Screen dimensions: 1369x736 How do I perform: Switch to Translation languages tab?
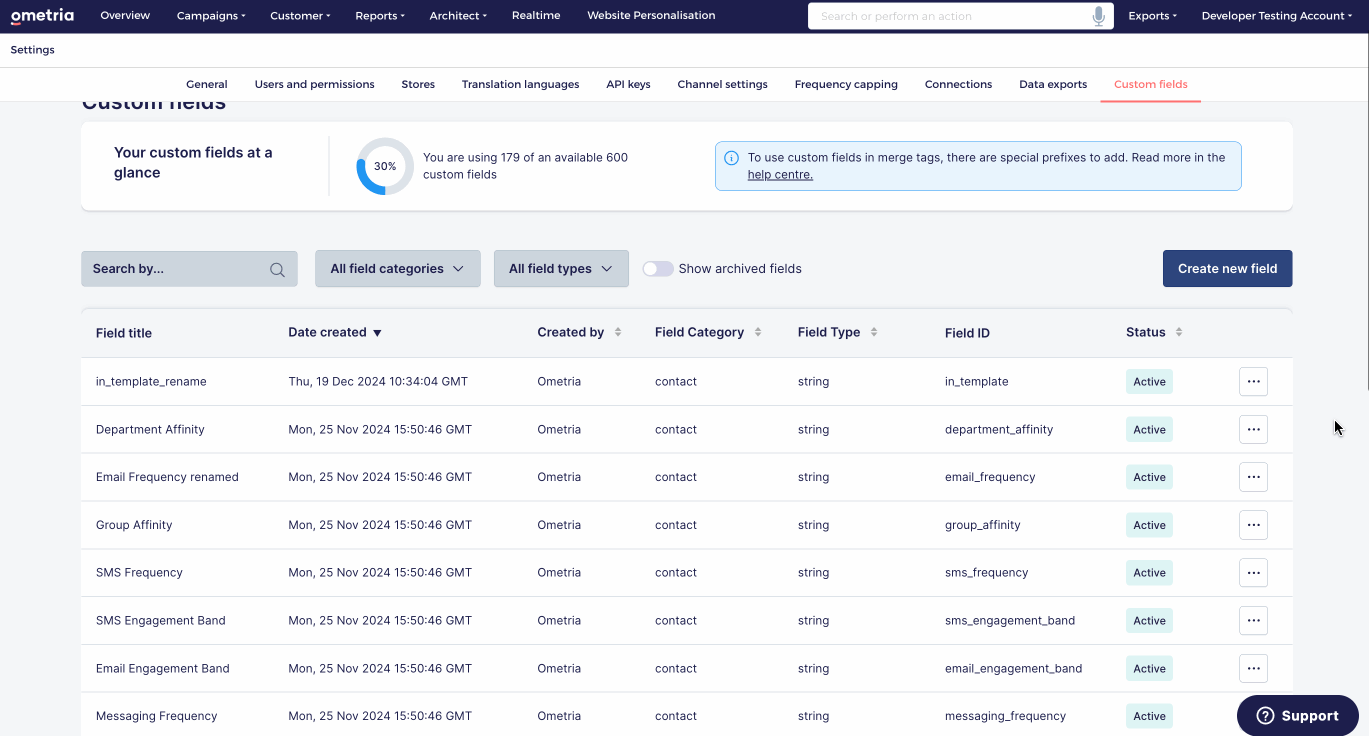(x=520, y=85)
